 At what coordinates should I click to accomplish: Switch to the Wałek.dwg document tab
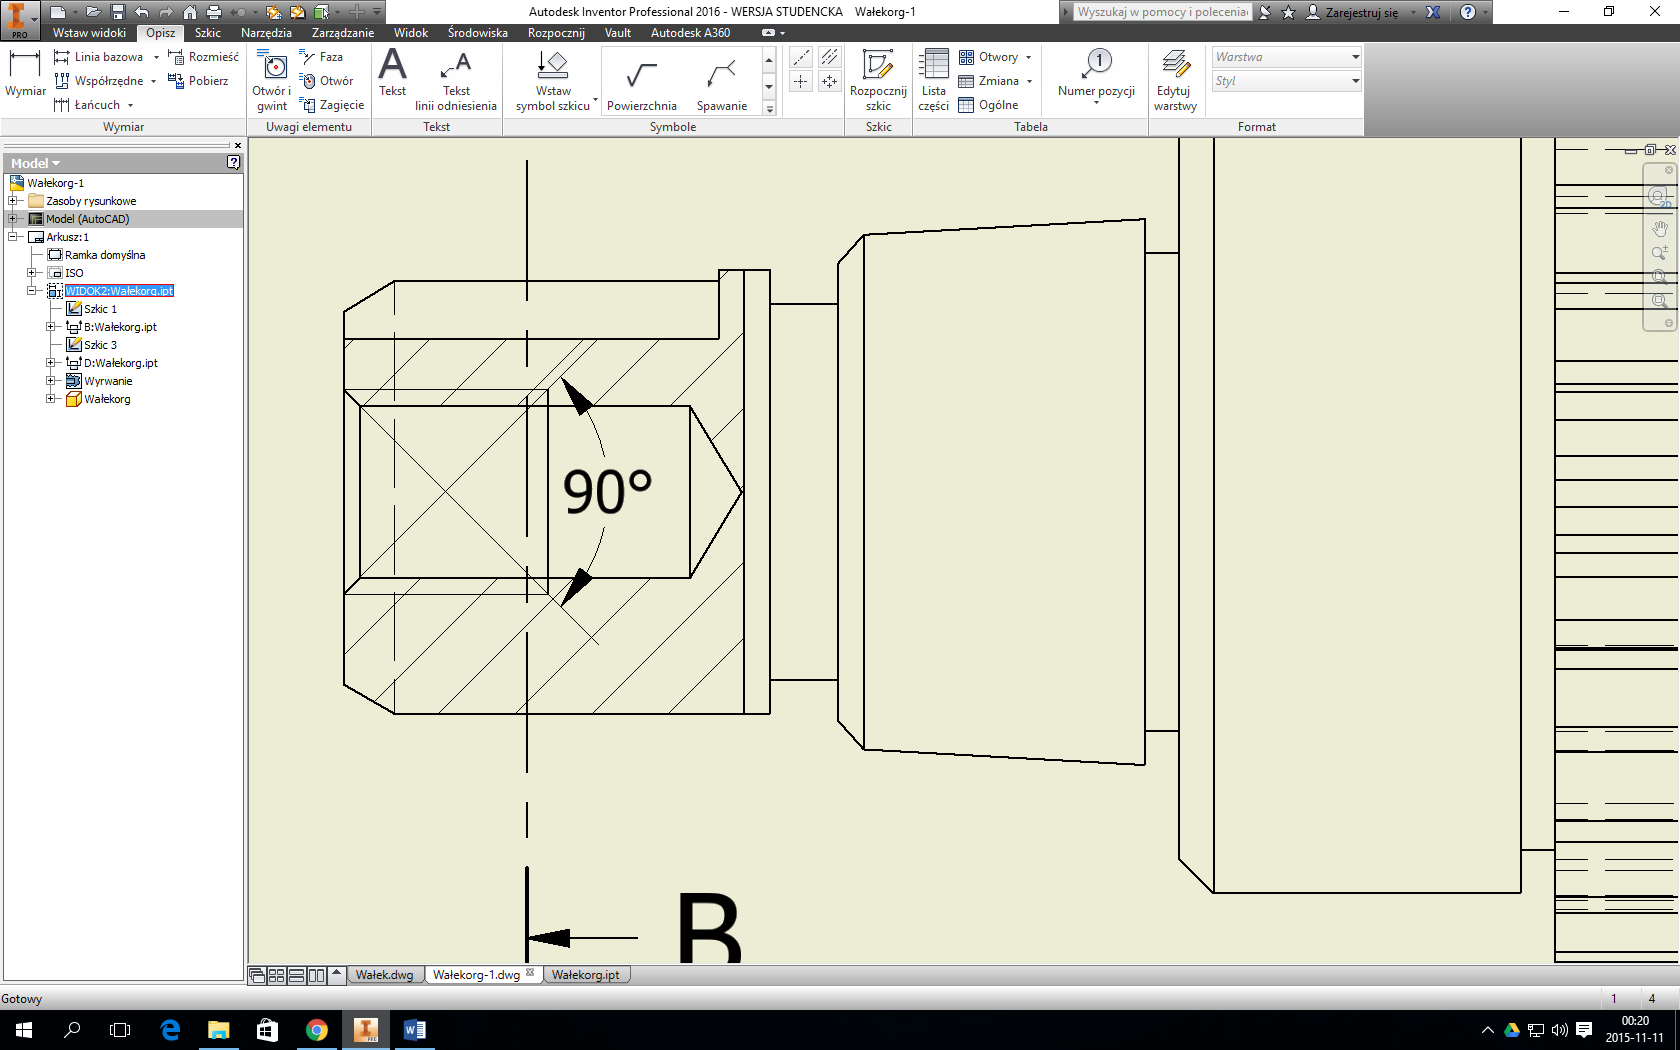[385, 975]
